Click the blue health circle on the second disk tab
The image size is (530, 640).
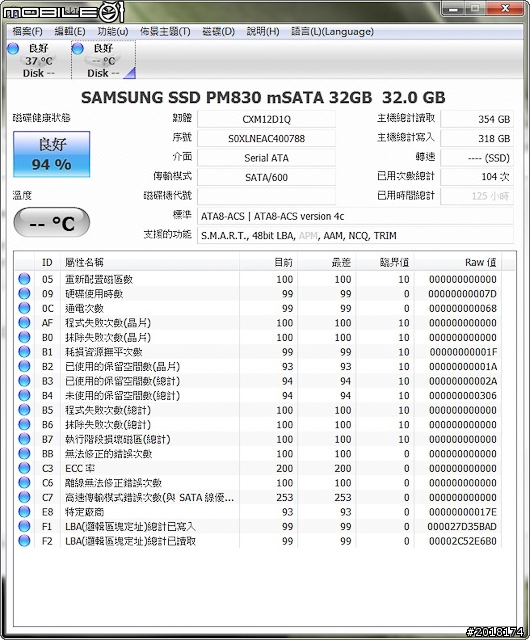pyautogui.click(x=78, y=49)
